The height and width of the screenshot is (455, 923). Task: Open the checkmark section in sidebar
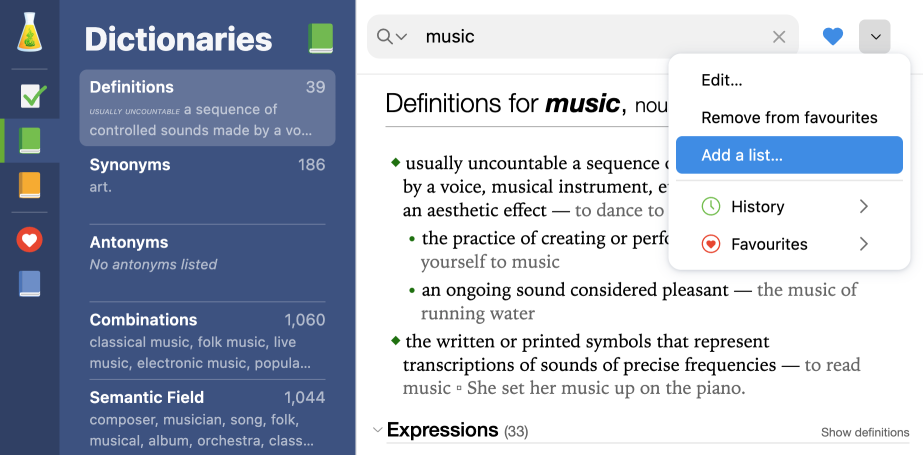click(31, 96)
